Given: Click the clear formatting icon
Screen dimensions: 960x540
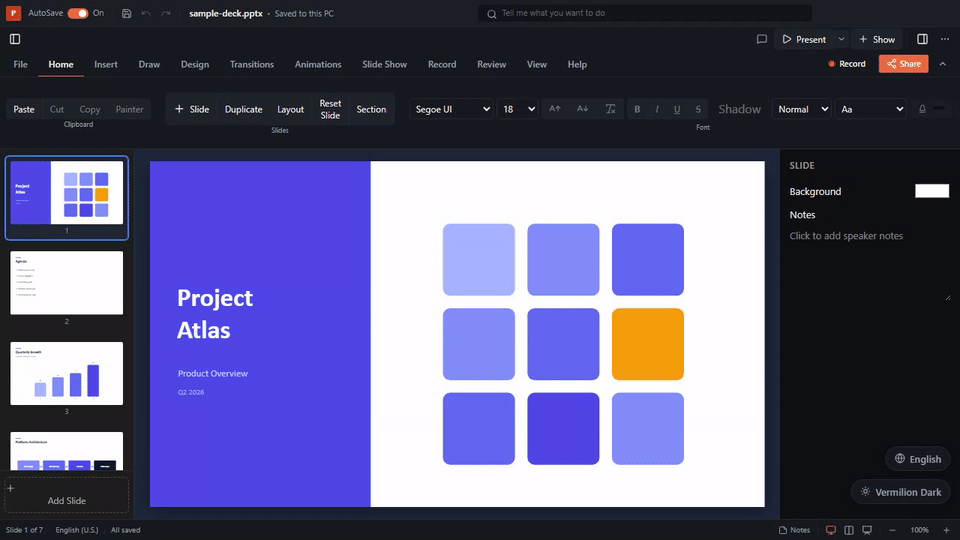Looking at the screenshot, I should tap(610, 109).
